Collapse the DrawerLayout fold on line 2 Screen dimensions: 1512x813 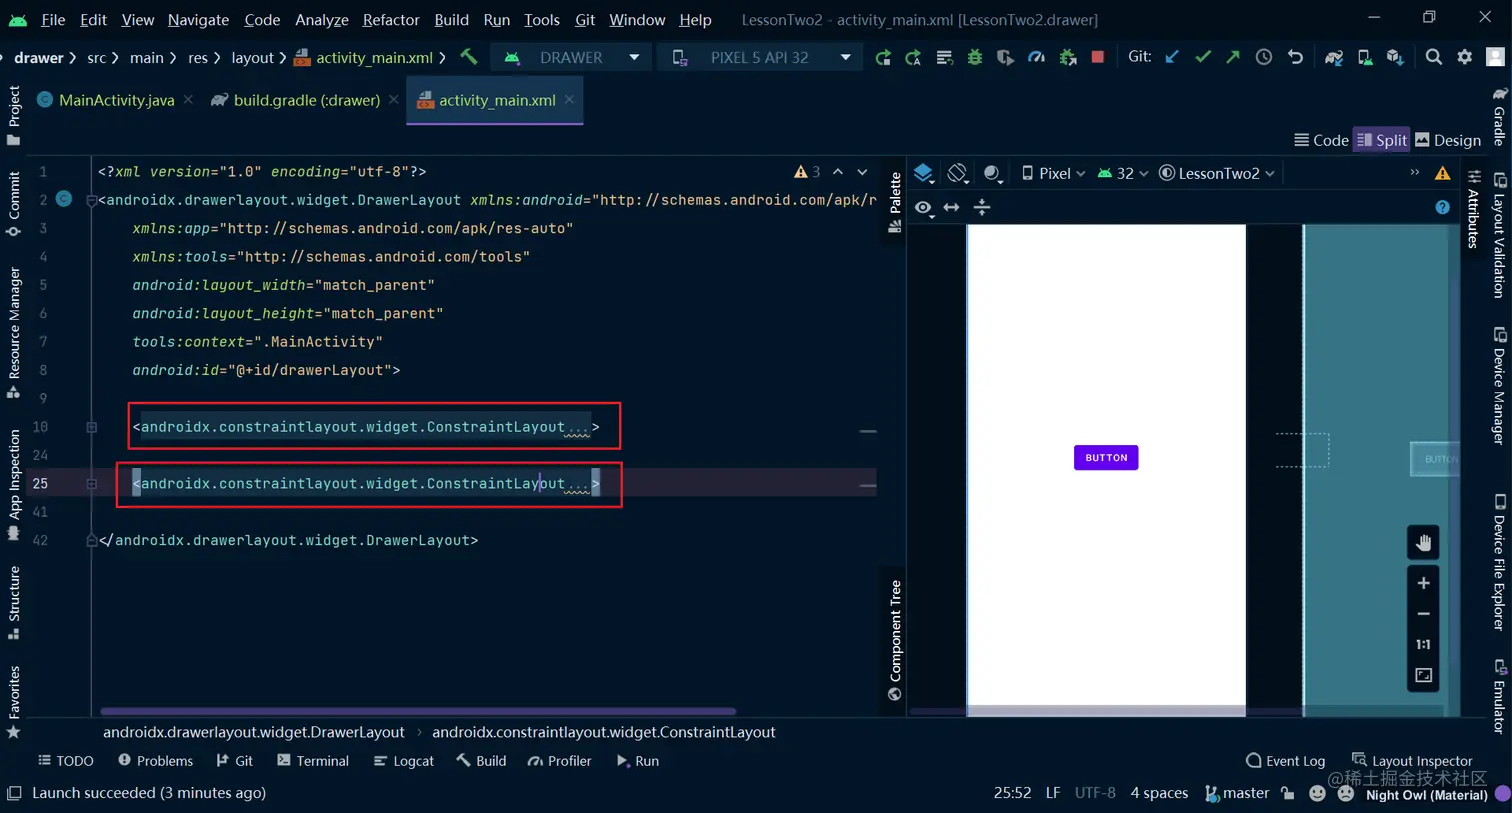pyautogui.click(x=91, y=200)
